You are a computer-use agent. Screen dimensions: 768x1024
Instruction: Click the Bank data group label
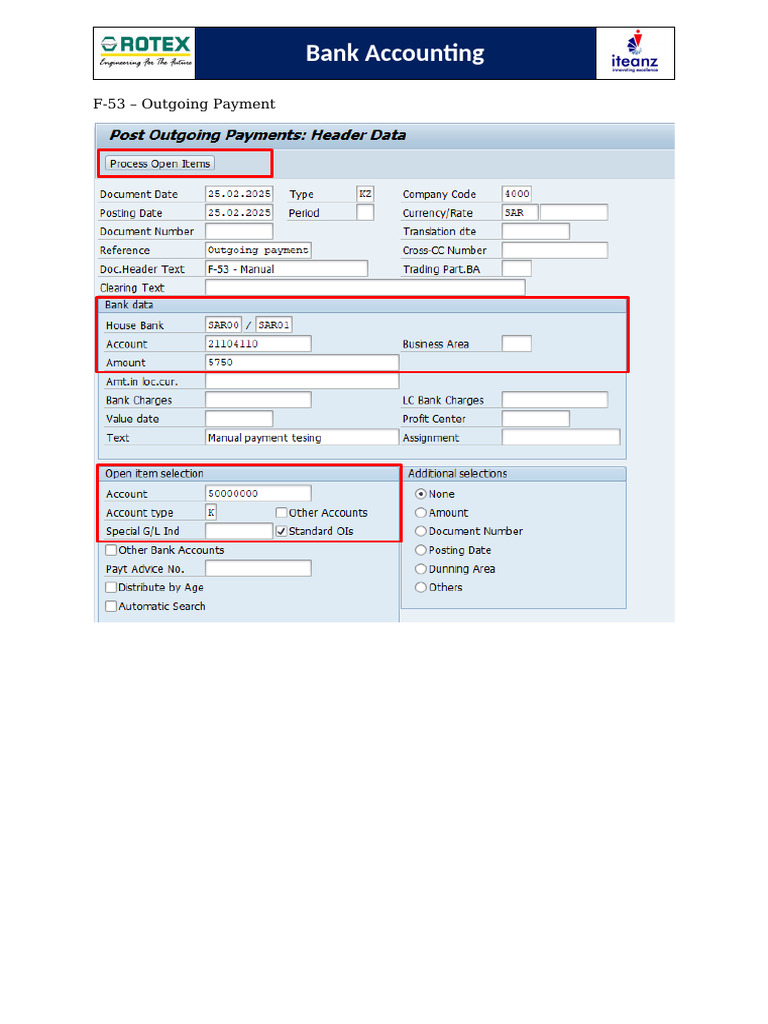click(129, 305)
